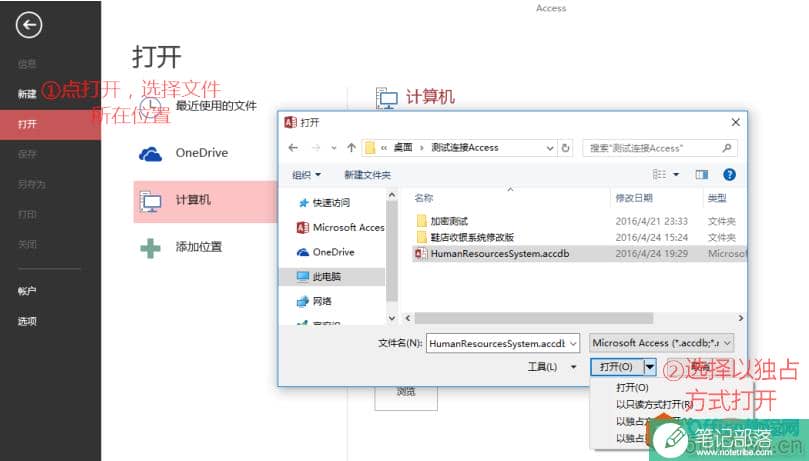Go up one folder level
Image resolution: width=809 pixels, height=461 pixels.
pos(351,148)
